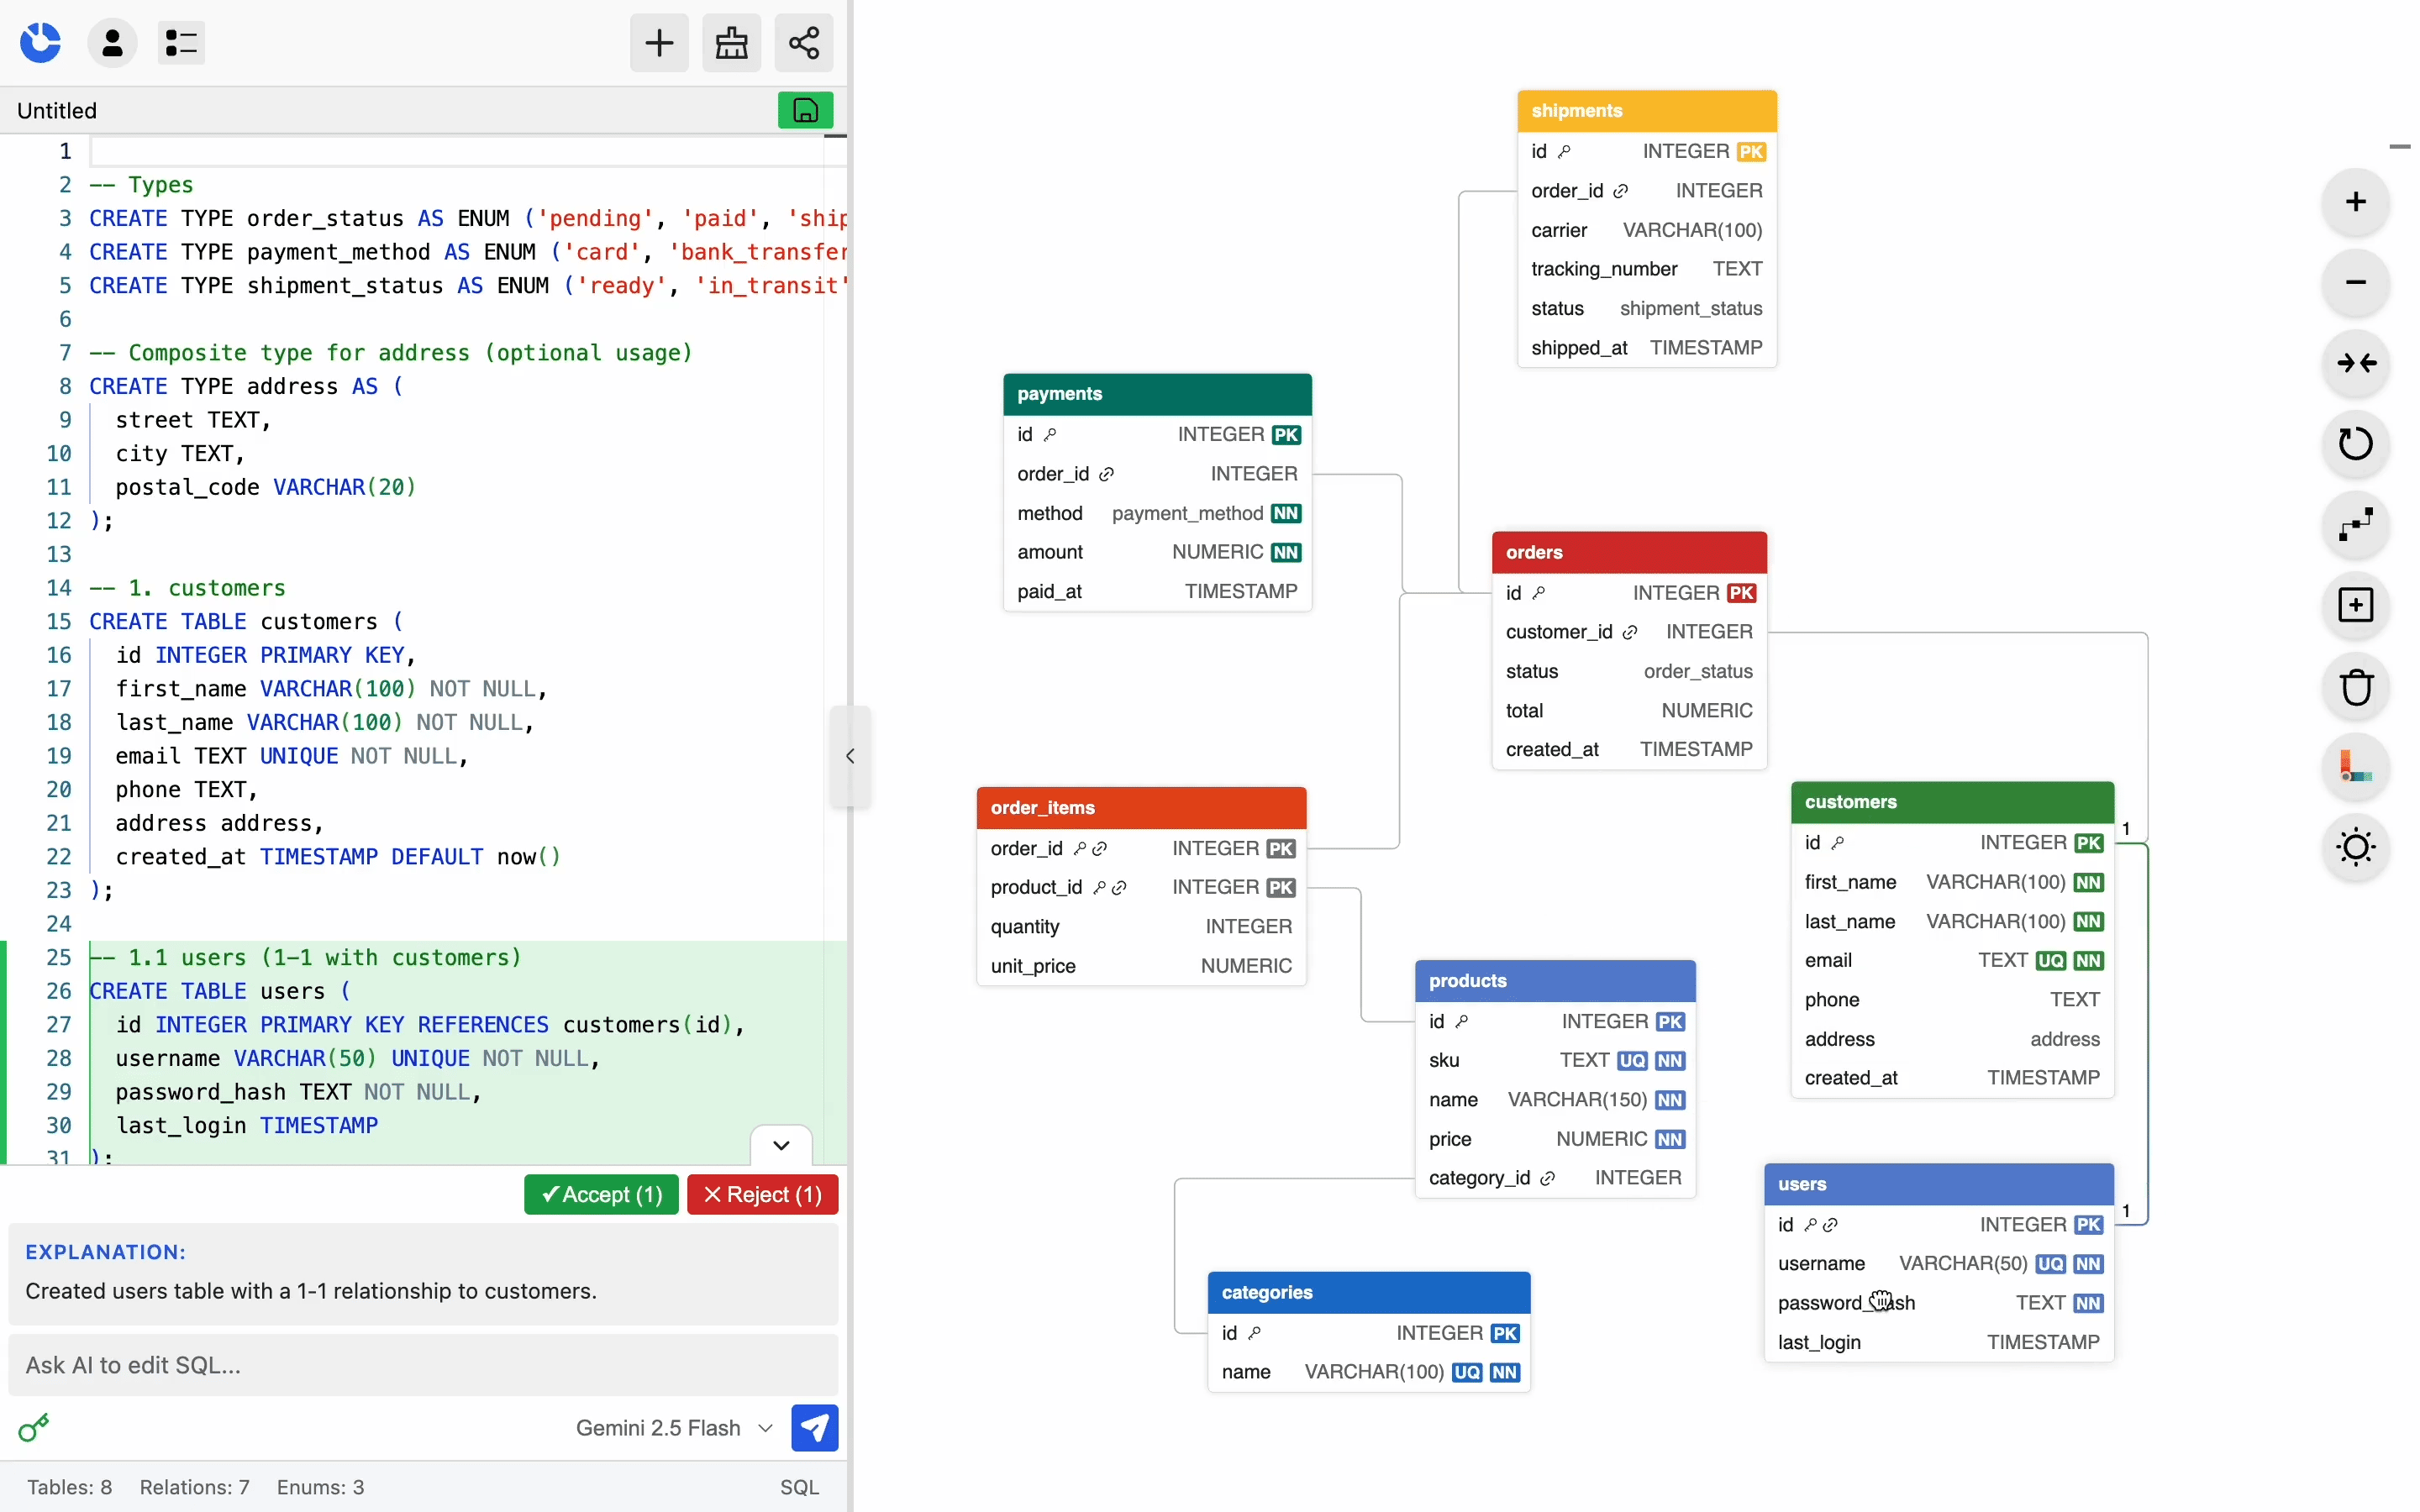
Task: Collapse the SQL editor panel arrow
Action: pos(850,756)
